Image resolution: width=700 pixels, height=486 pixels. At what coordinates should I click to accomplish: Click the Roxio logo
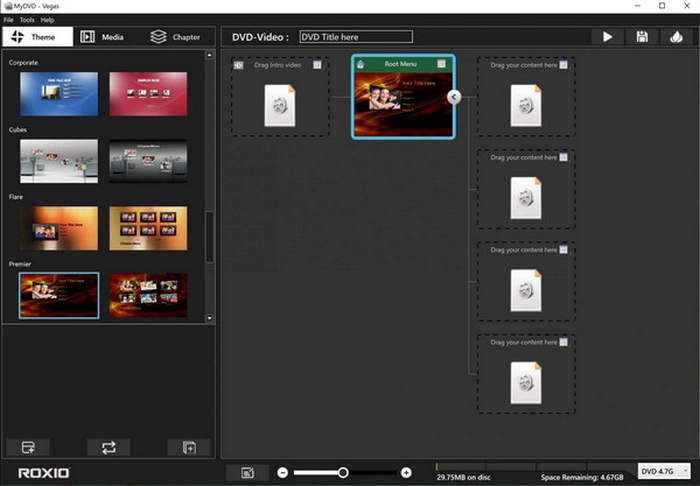pyautogui.click(x=44, y=473)
